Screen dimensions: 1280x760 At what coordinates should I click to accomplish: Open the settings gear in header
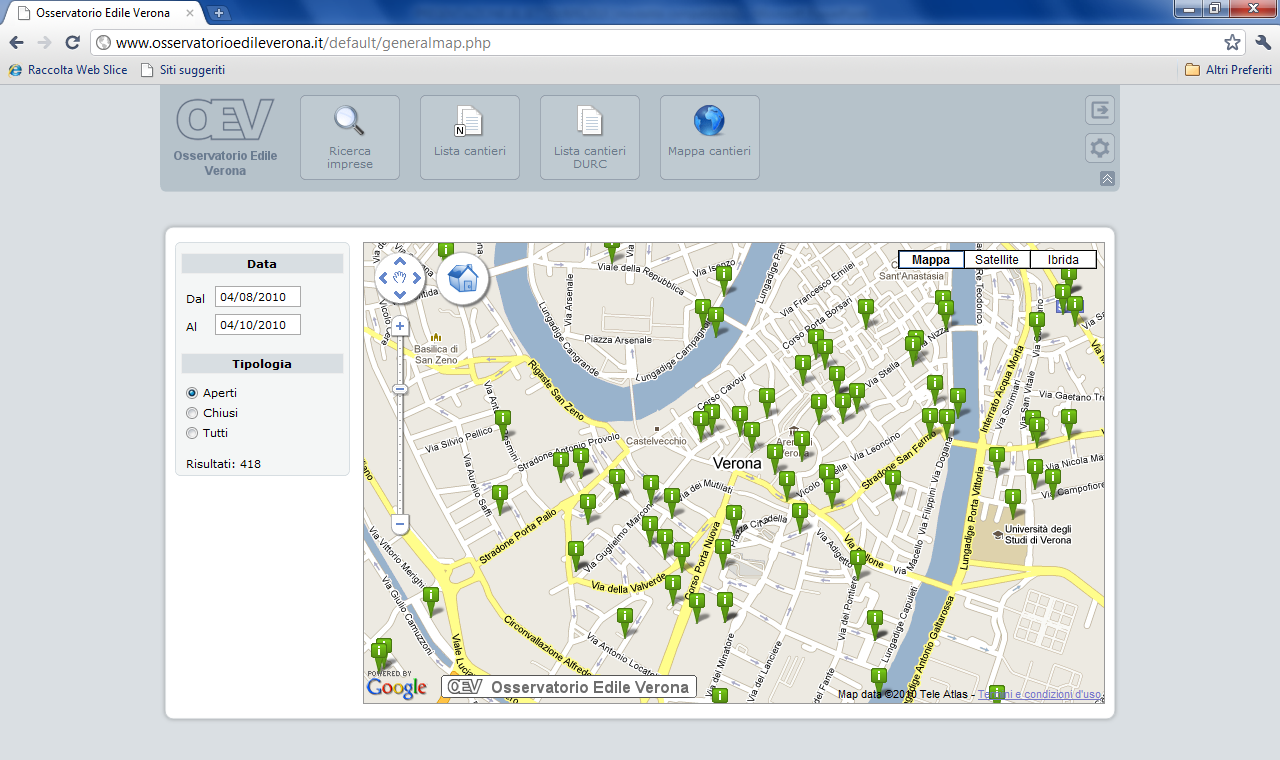(x=1100, y=148)
